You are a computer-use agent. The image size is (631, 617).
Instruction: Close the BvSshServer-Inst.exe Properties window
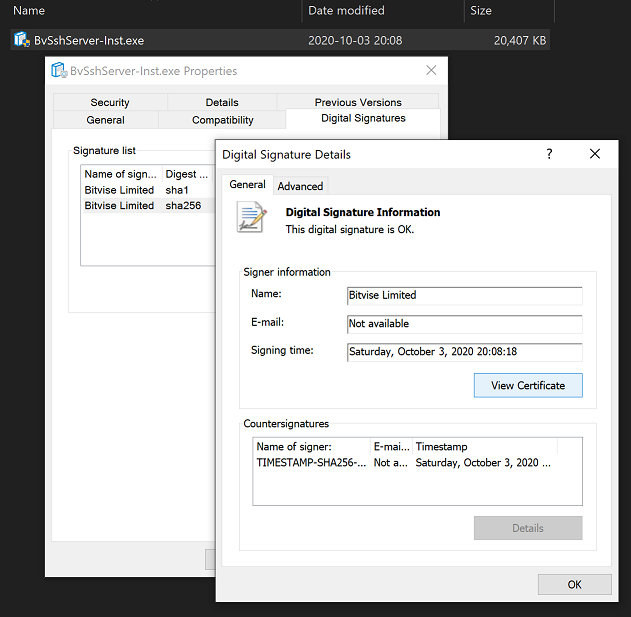tap(431, 70)
